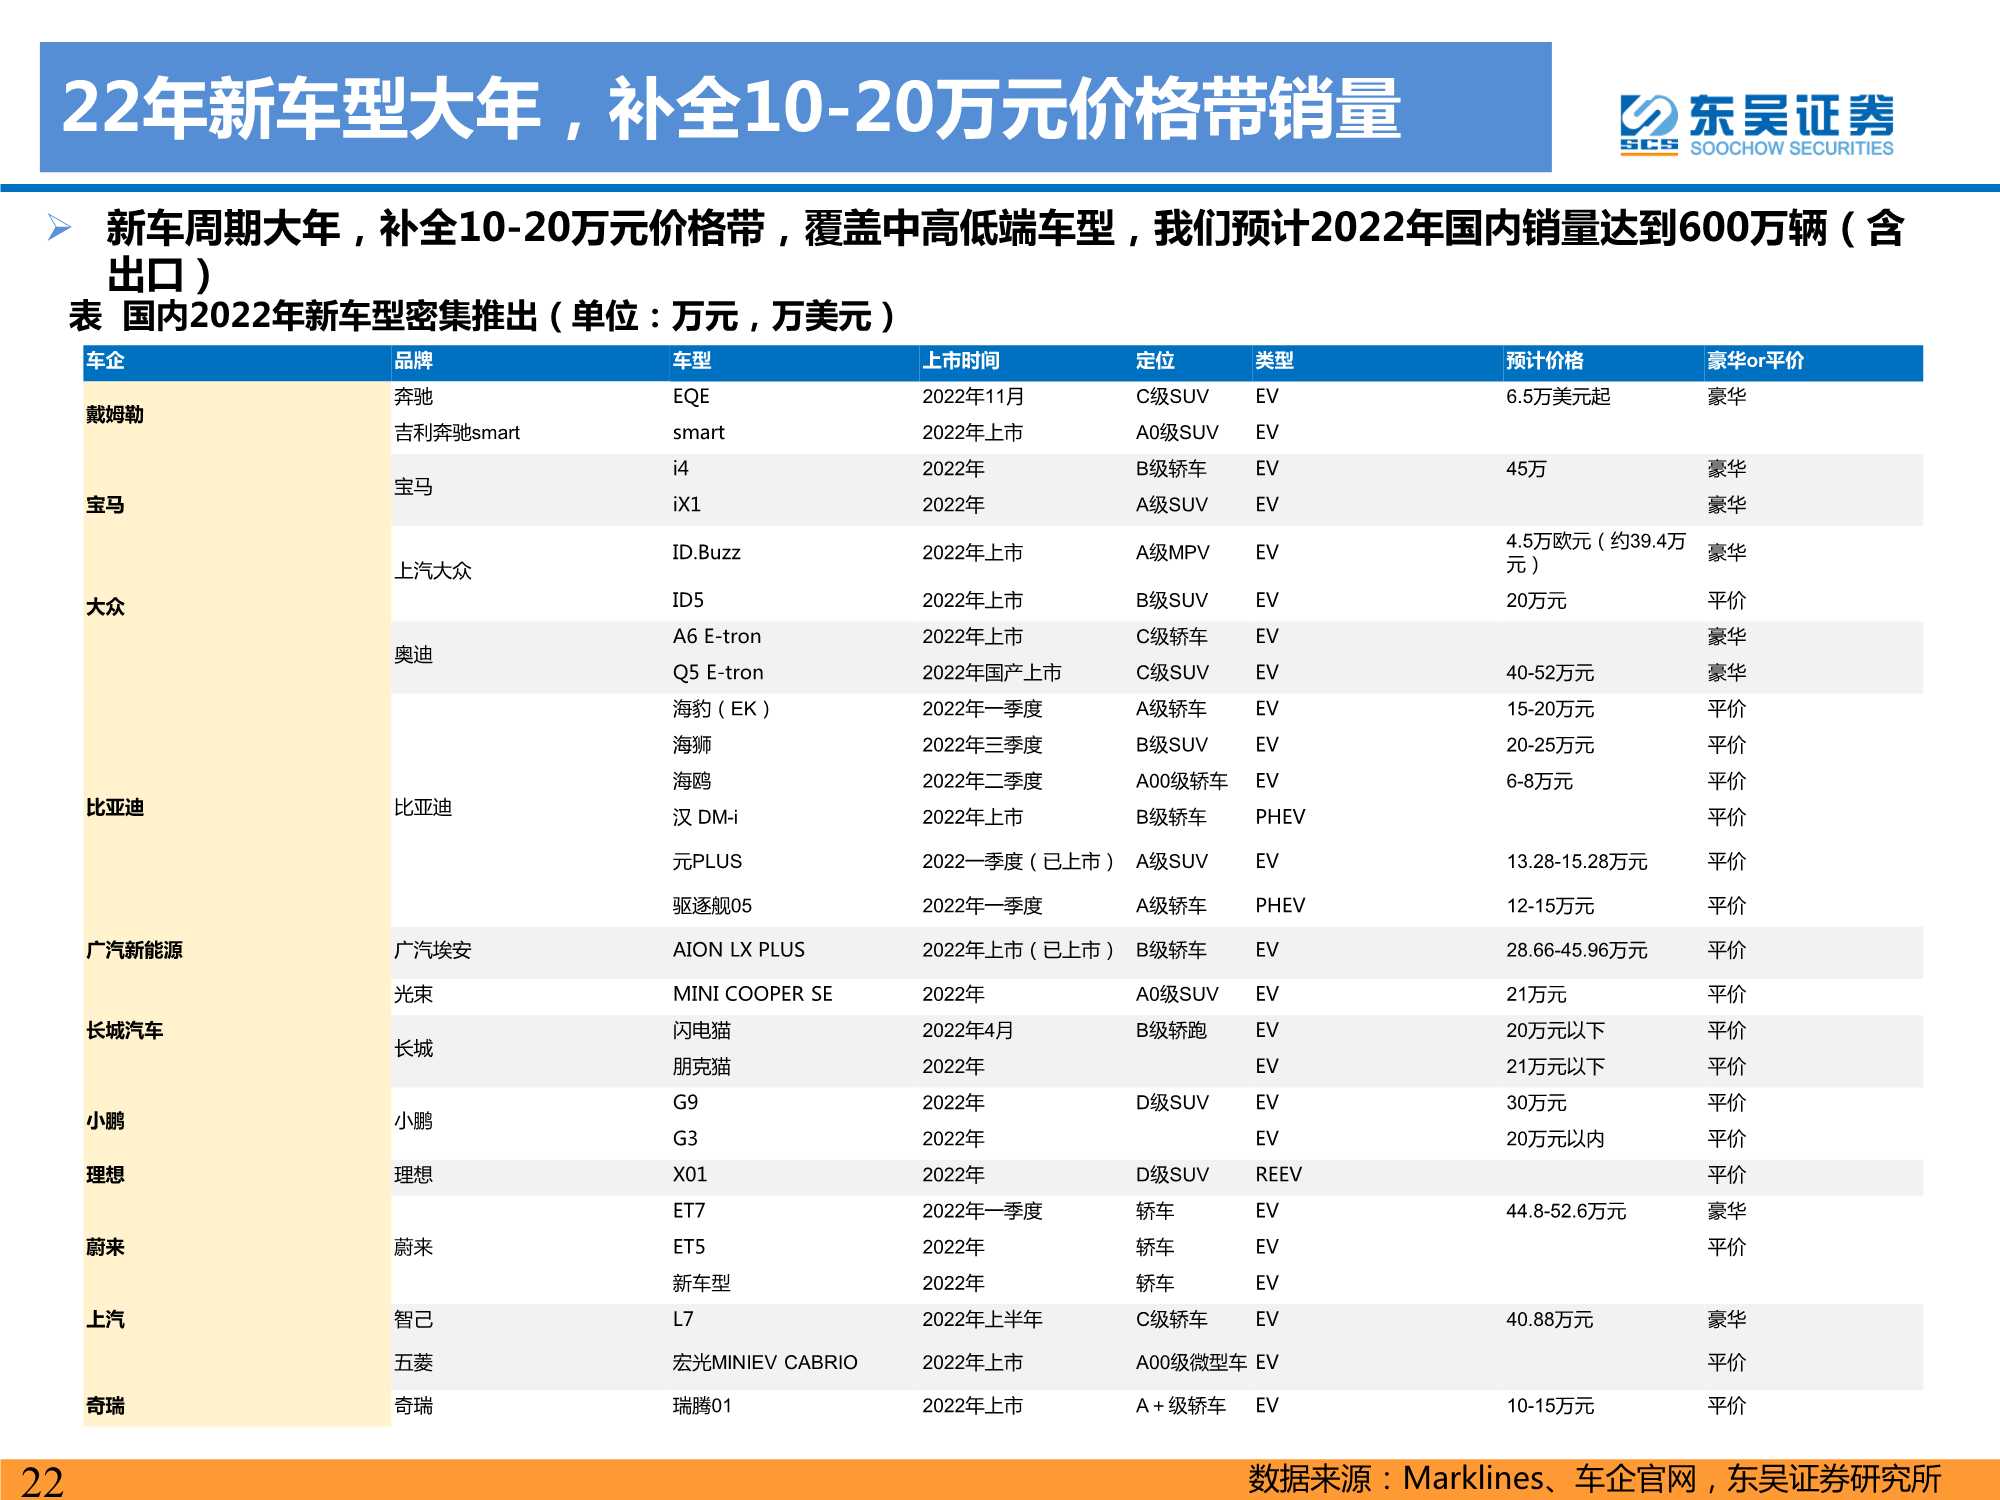Viewport: 2000px width, 1500px height.
Task: Click the 'ET7' model cell
Action: click(689, 1211)
